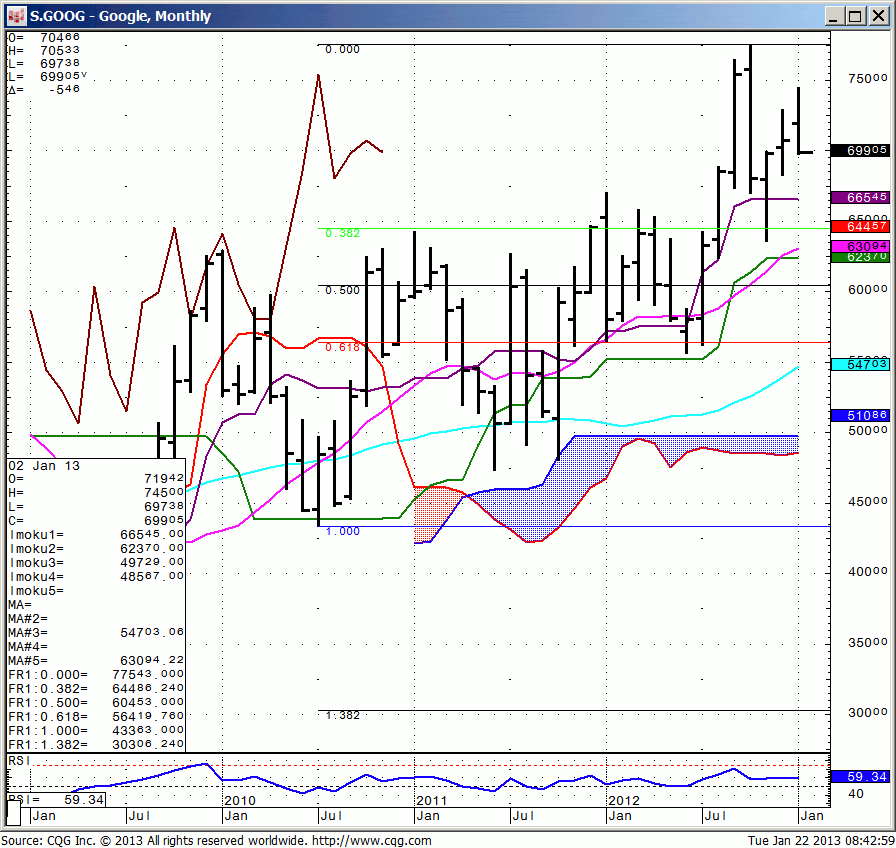Screen dimensions: 896x848
Task: Click the 75000 price scale label
Action: (868, 79)
